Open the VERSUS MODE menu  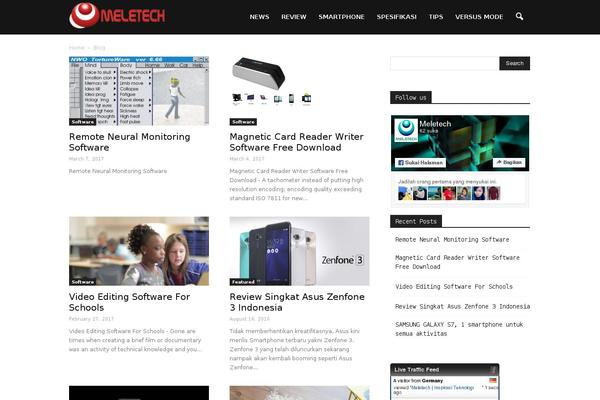(479, 17)
